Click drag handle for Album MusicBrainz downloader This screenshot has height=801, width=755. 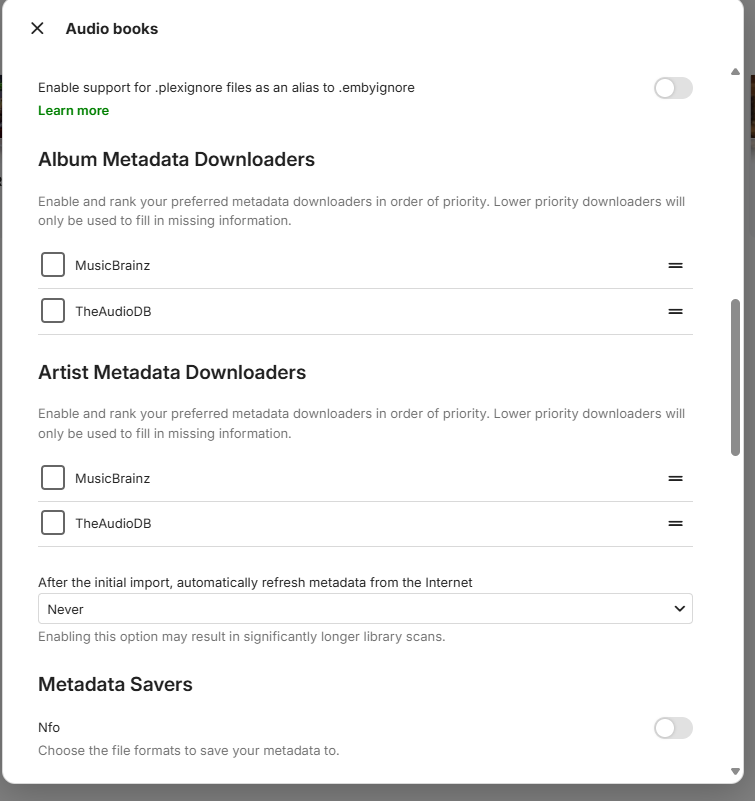pyautogui.click(x=675, y=266)
